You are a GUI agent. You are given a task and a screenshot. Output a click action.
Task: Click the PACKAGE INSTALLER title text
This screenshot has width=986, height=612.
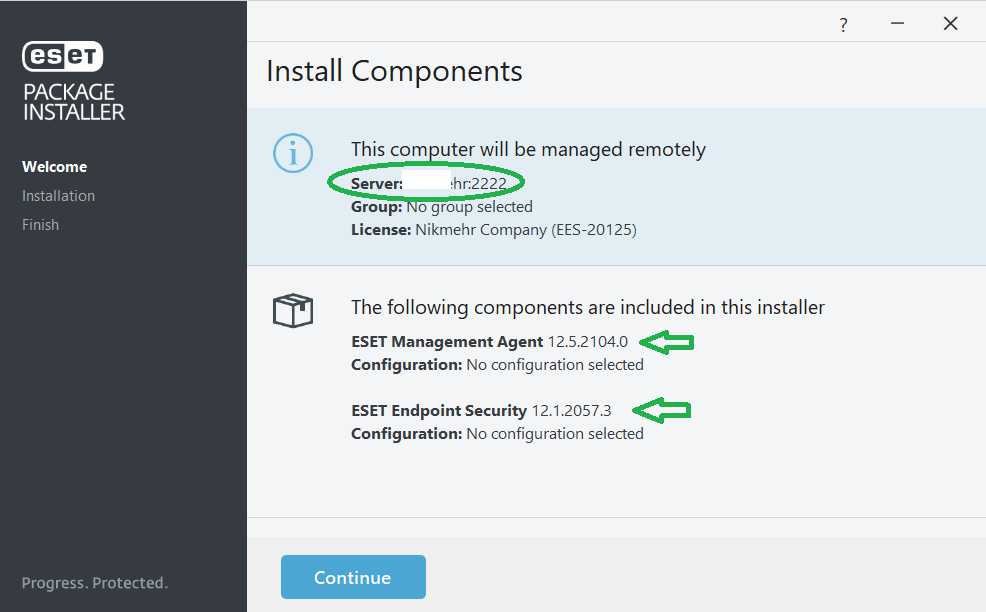tap(74, 102)
